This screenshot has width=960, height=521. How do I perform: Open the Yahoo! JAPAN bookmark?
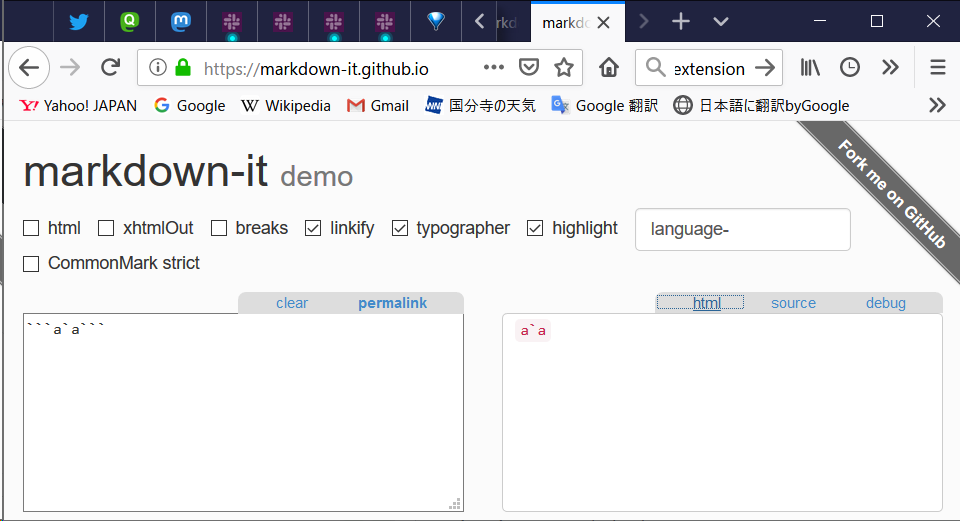click(78, 106)
